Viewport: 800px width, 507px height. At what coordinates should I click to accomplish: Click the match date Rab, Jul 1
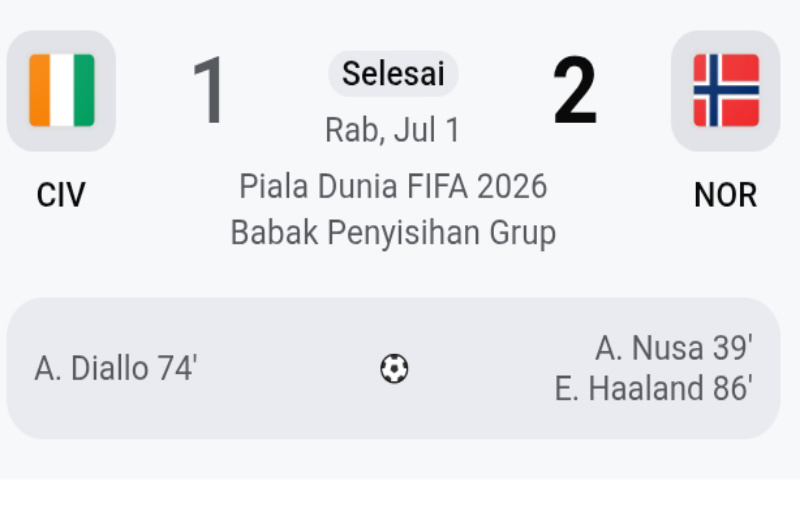(x=393, y=130)
